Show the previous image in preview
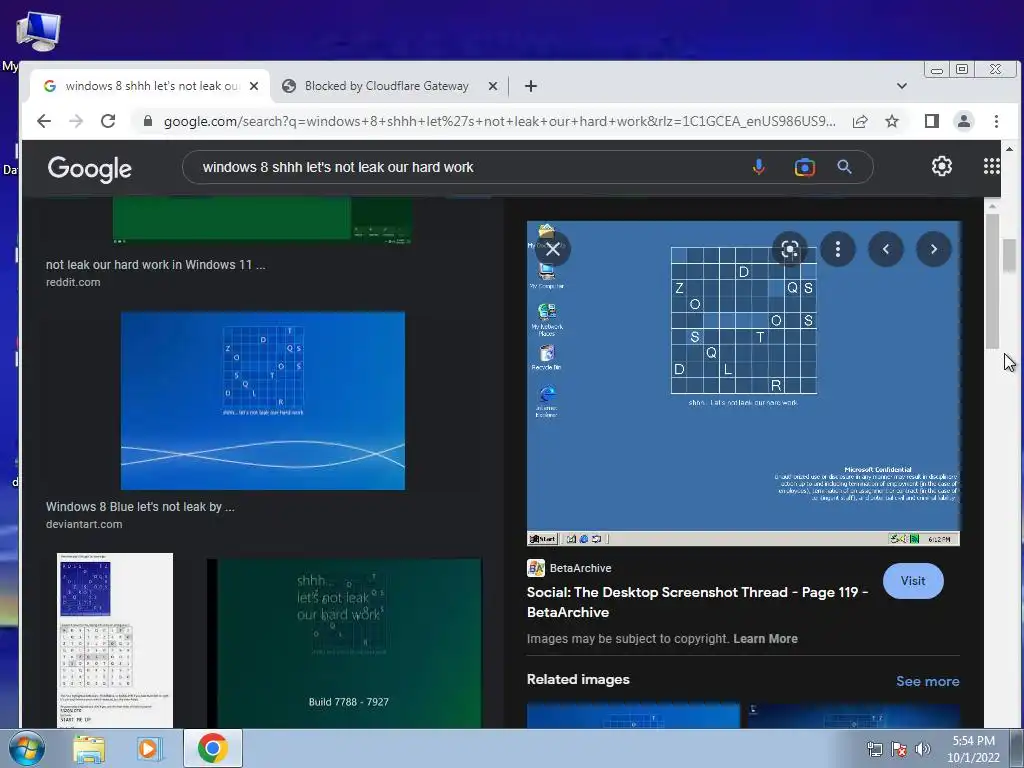This screenshot has height=768, width=1024. coord(886,249)
